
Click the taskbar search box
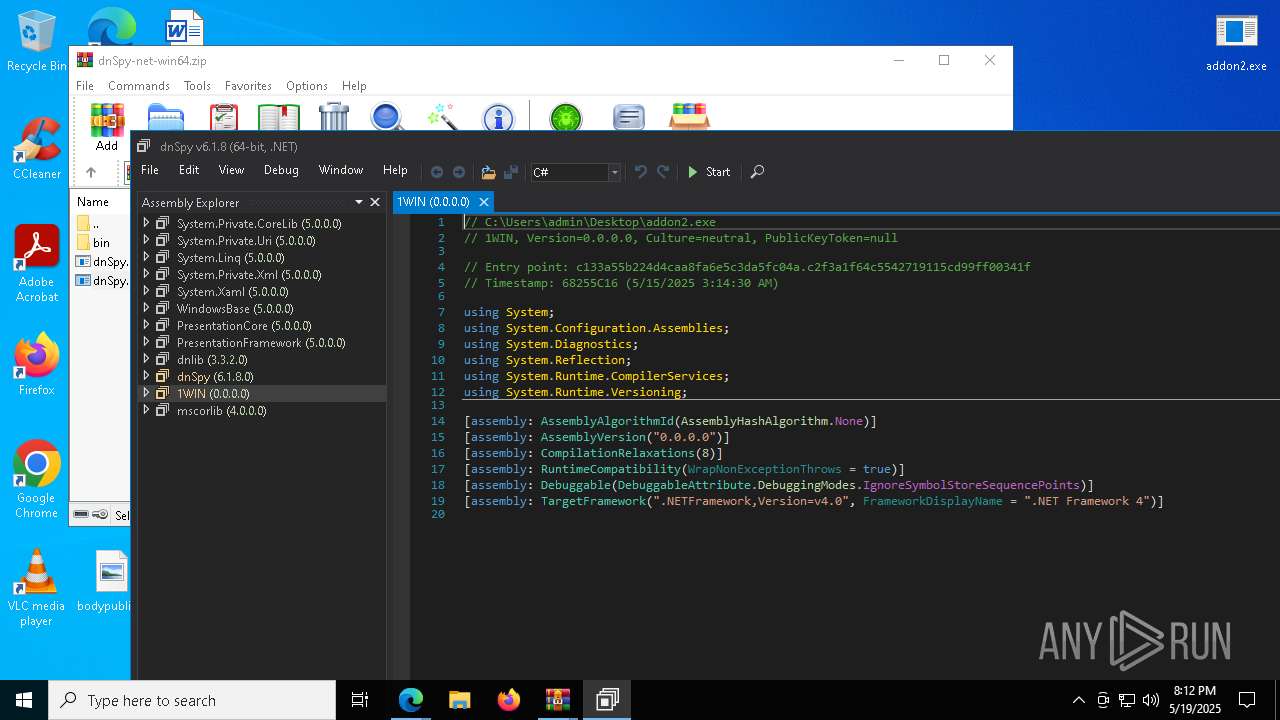coord(192,700)
